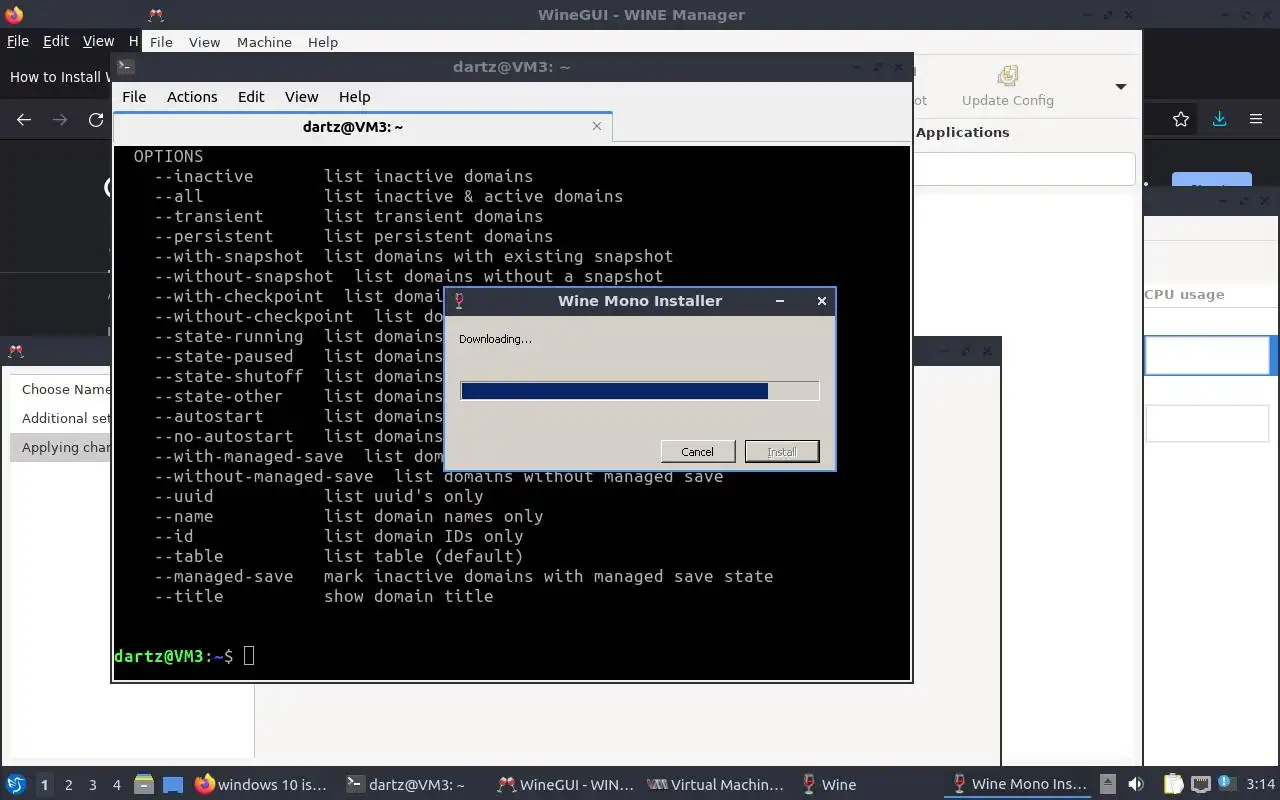The image size is (1280, 800).
Task: Open Firefox Edit menu
Action: click(x=56, y=41)
